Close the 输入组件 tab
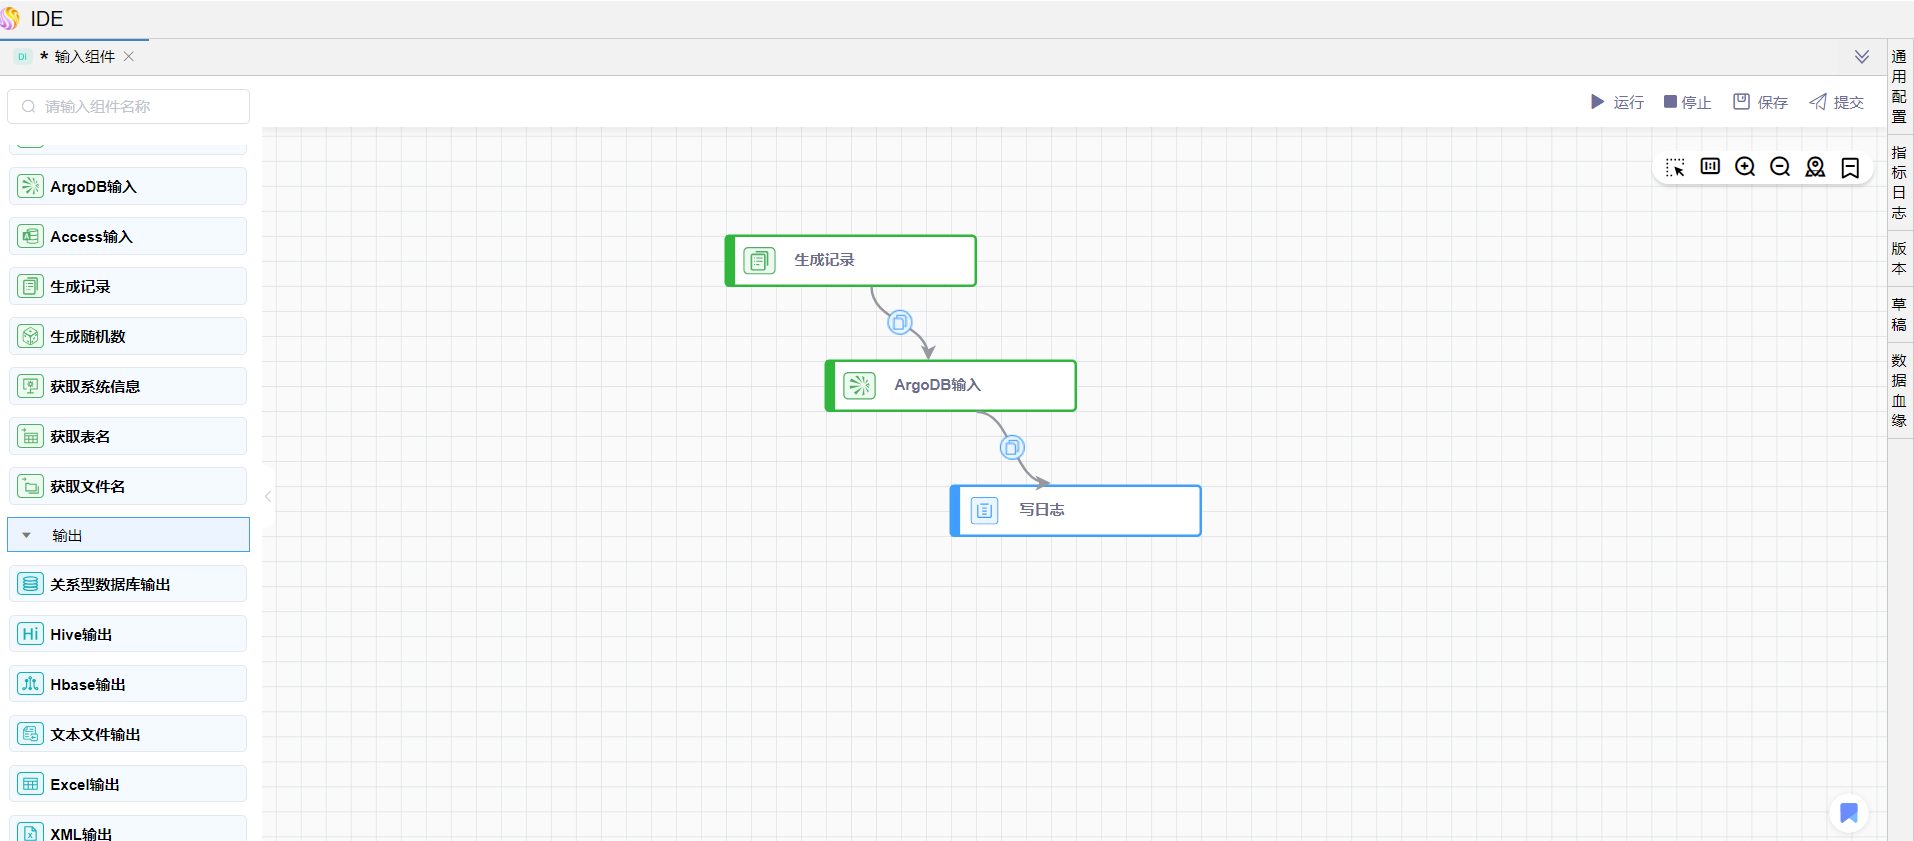The height and width of the screenshot is (841, 1914). point(129,57)
